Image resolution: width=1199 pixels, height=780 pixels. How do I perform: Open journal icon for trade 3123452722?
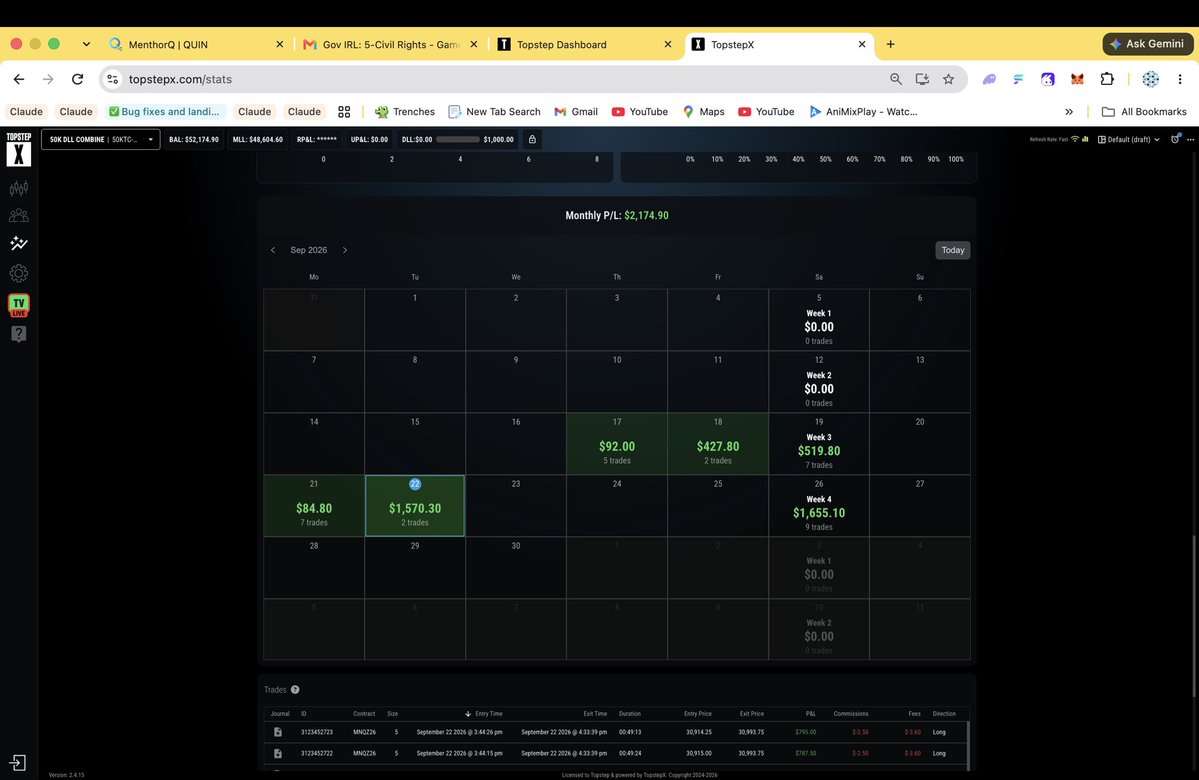(x=278, y=753)
